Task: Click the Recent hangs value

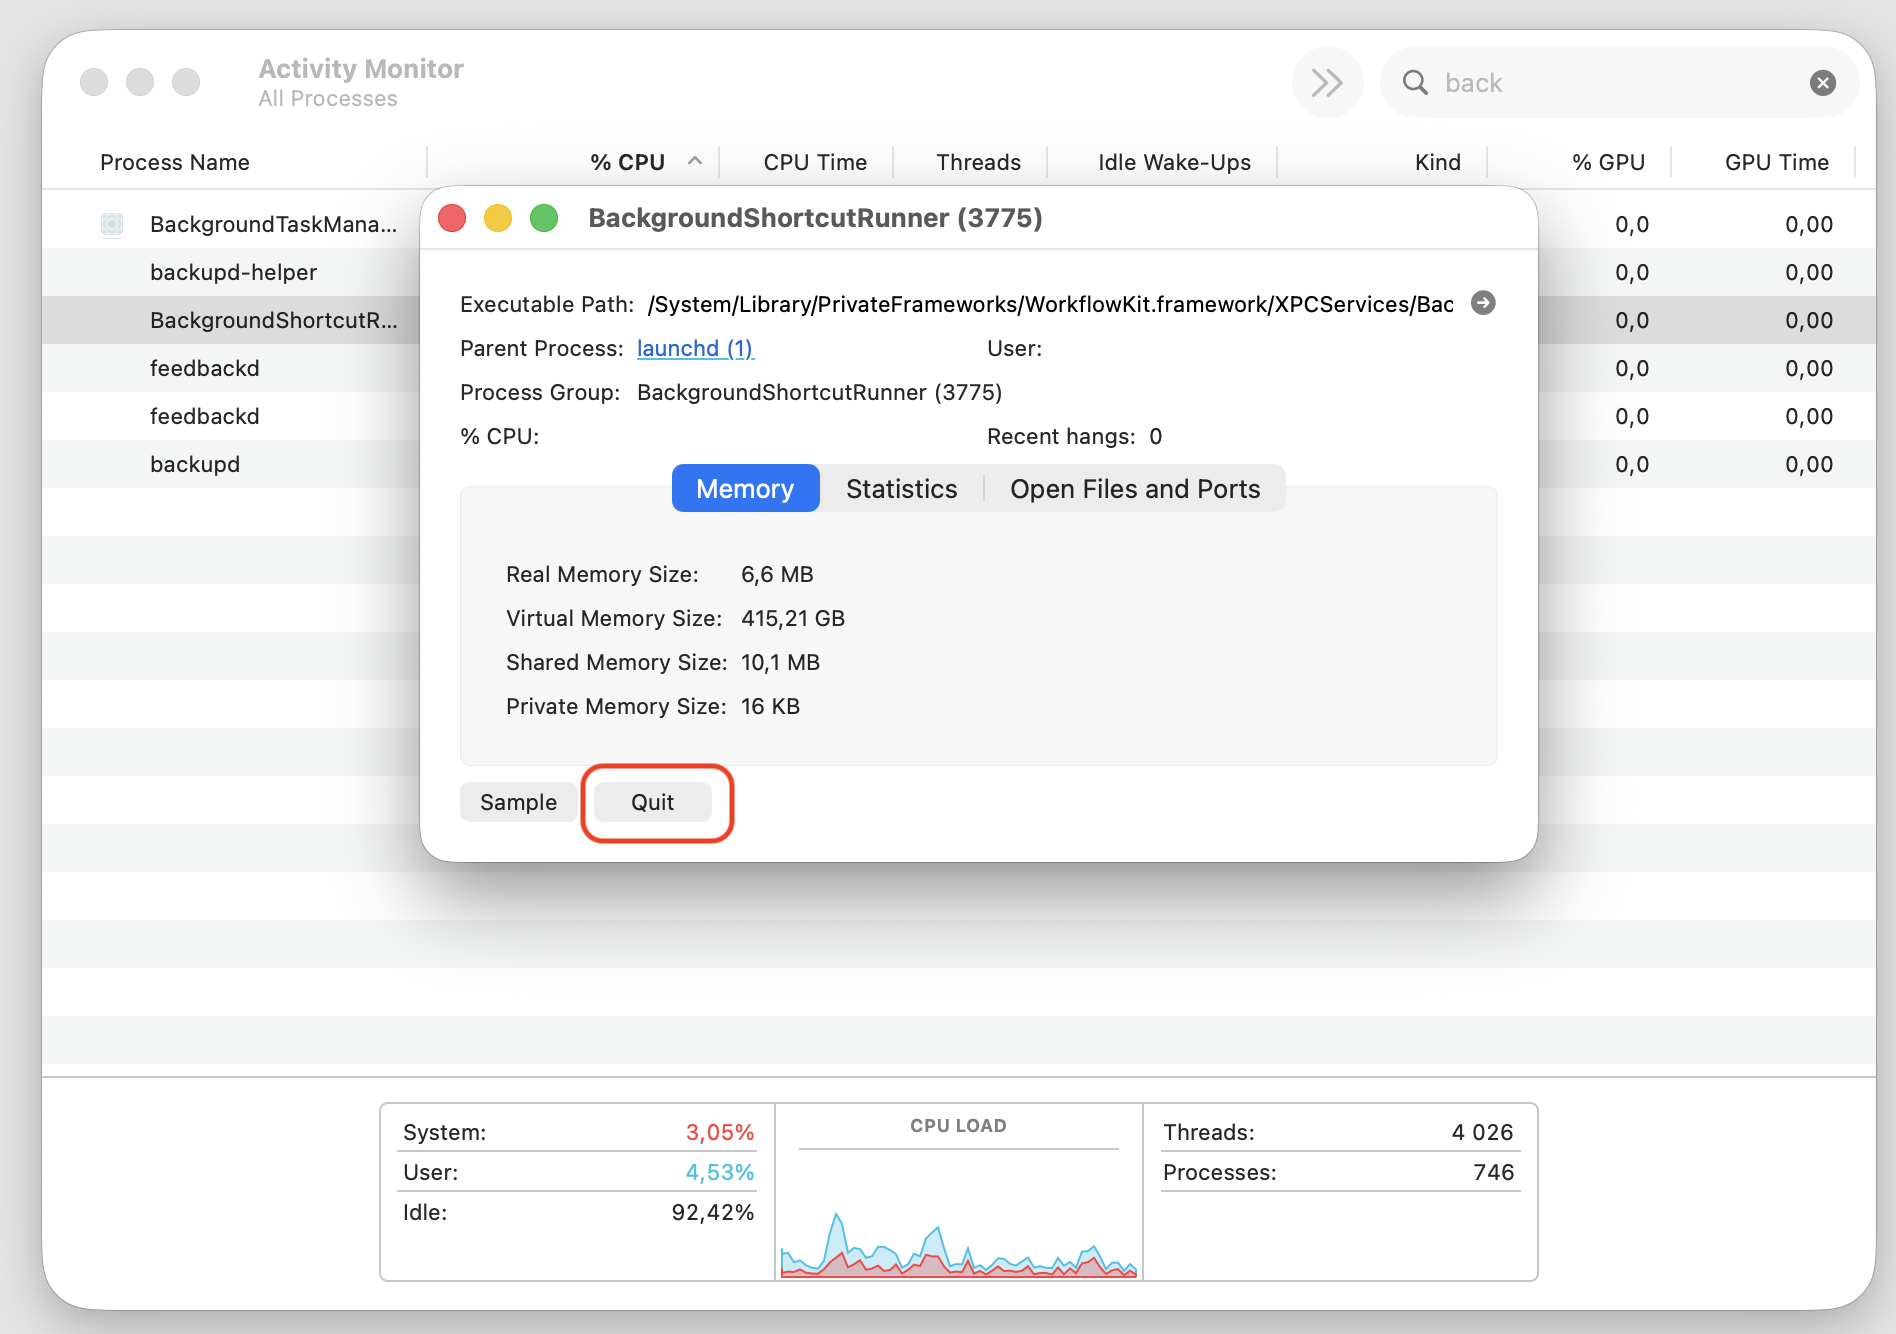Action: [x=1156, y=436]
